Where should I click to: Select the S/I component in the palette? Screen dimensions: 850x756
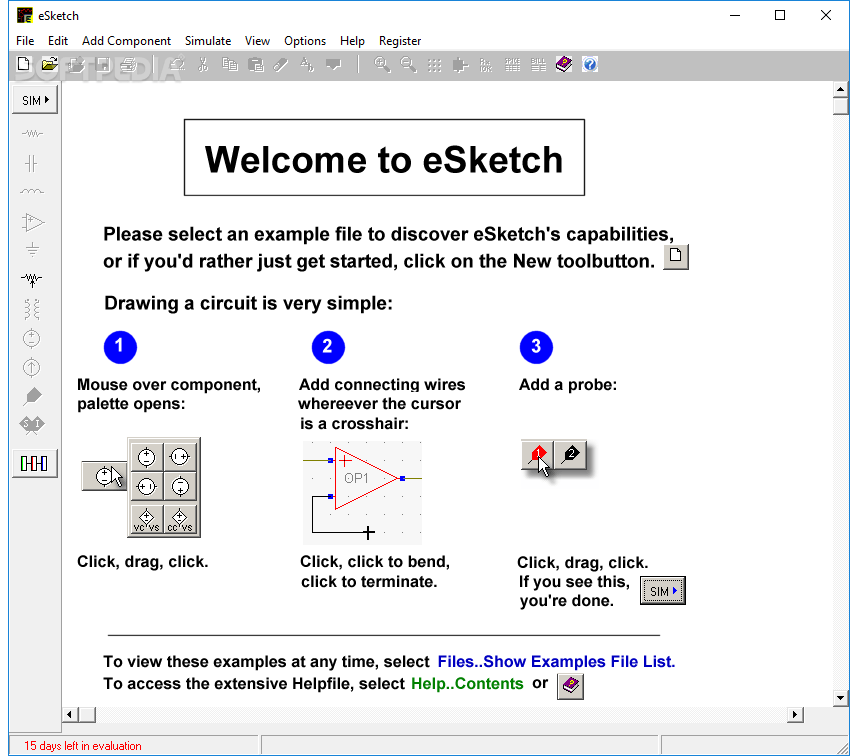click(x=32, y=425)
